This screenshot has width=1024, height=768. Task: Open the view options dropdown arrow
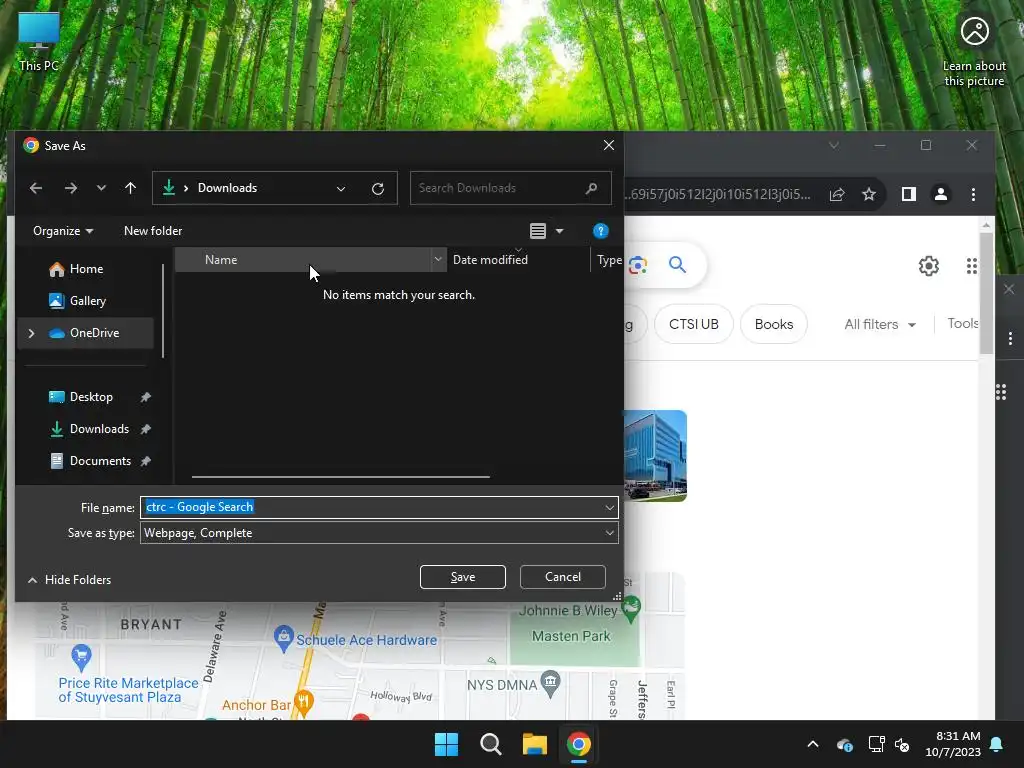click(560, 231)
